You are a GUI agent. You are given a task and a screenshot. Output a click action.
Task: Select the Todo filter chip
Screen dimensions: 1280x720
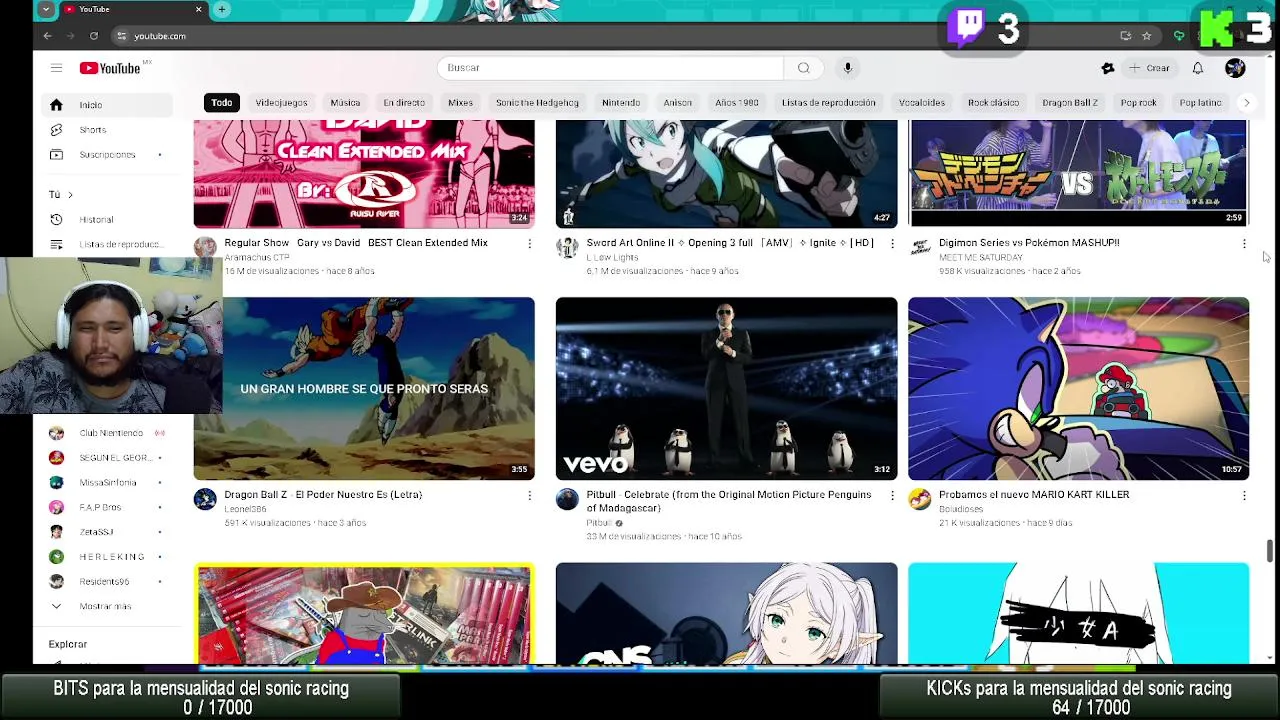[x=222, y=102]
